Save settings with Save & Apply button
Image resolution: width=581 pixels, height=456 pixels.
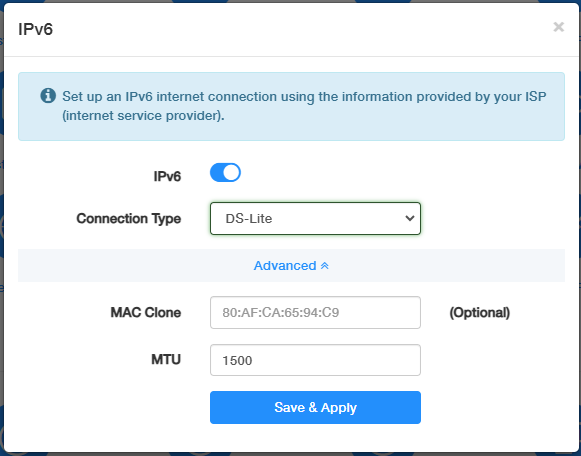click(x=315, y=407)
